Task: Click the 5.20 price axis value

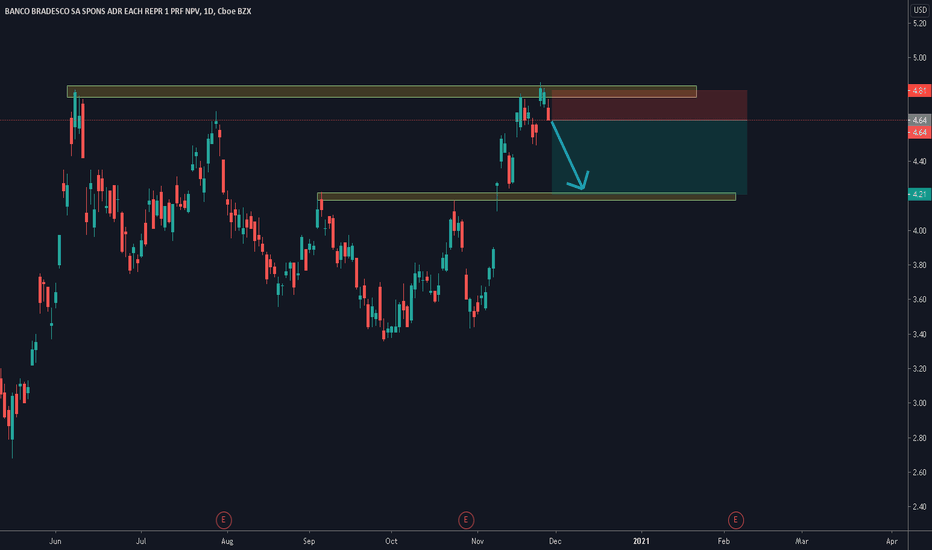Action: (920, 23)
